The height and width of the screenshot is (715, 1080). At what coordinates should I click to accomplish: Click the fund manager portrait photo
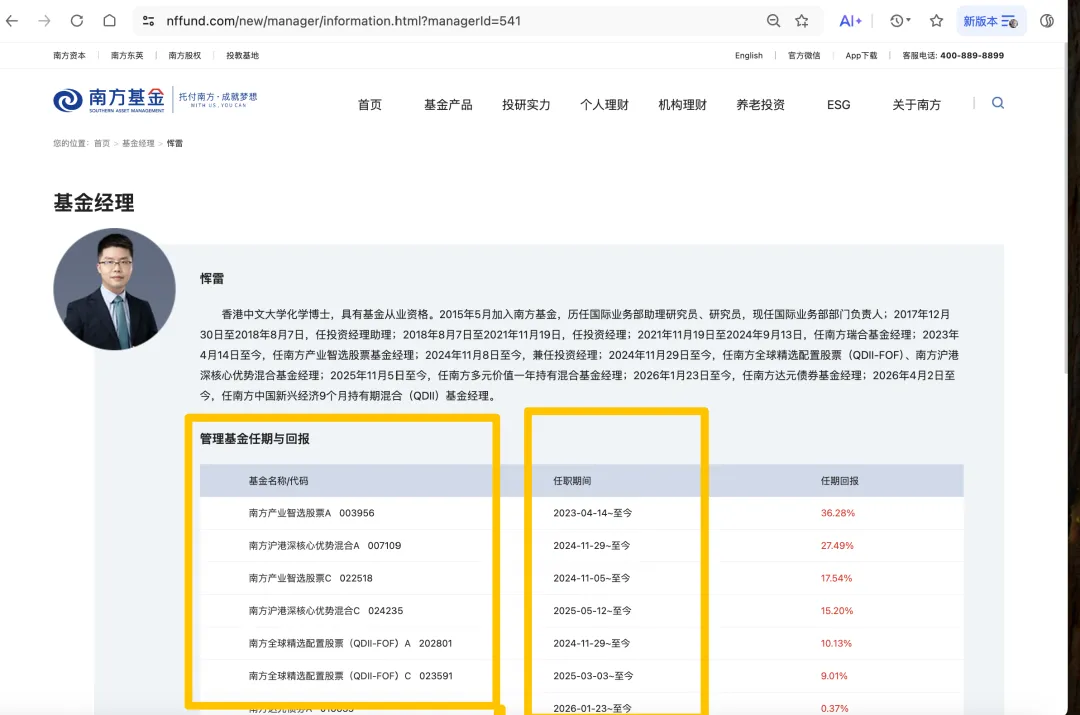[114, 289]
